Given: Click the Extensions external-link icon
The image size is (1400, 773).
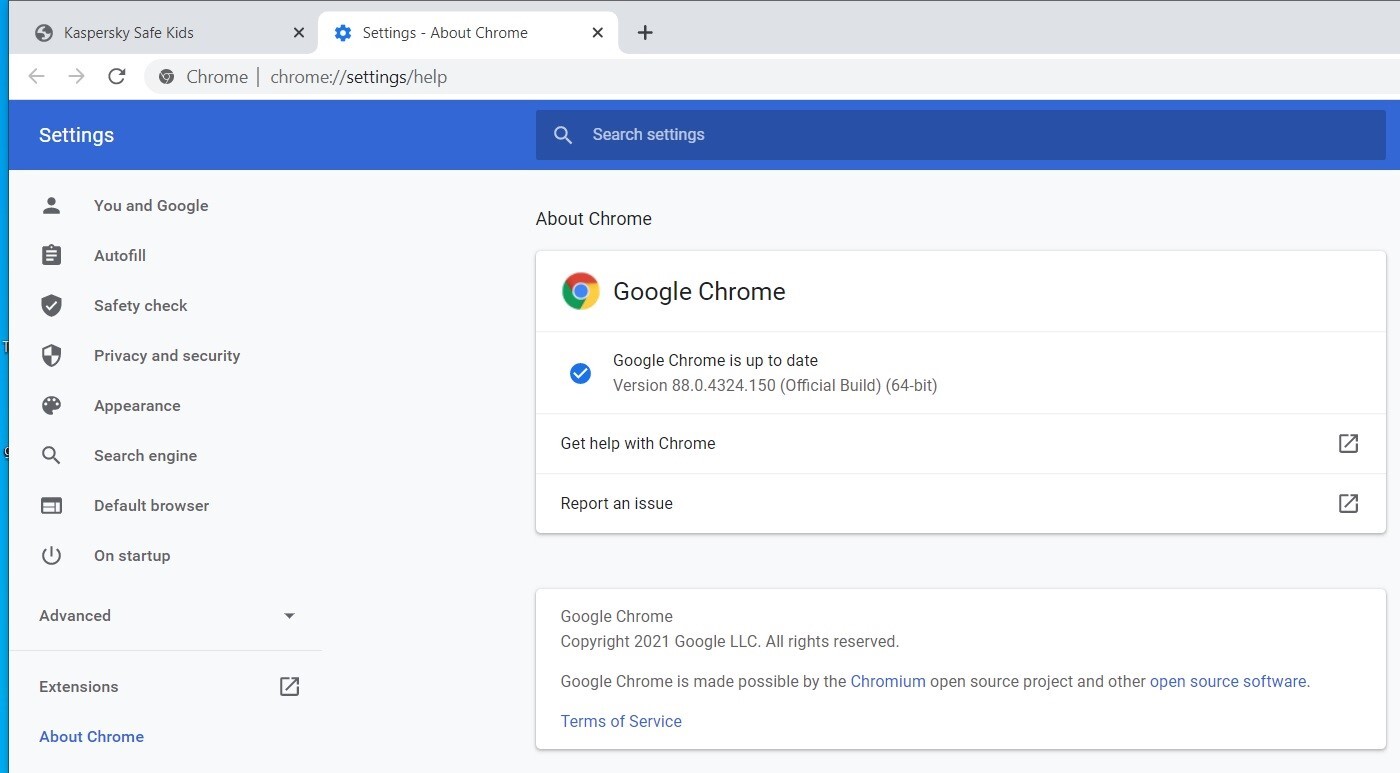Looking at the screenshot, I should [x=289, y=686].
